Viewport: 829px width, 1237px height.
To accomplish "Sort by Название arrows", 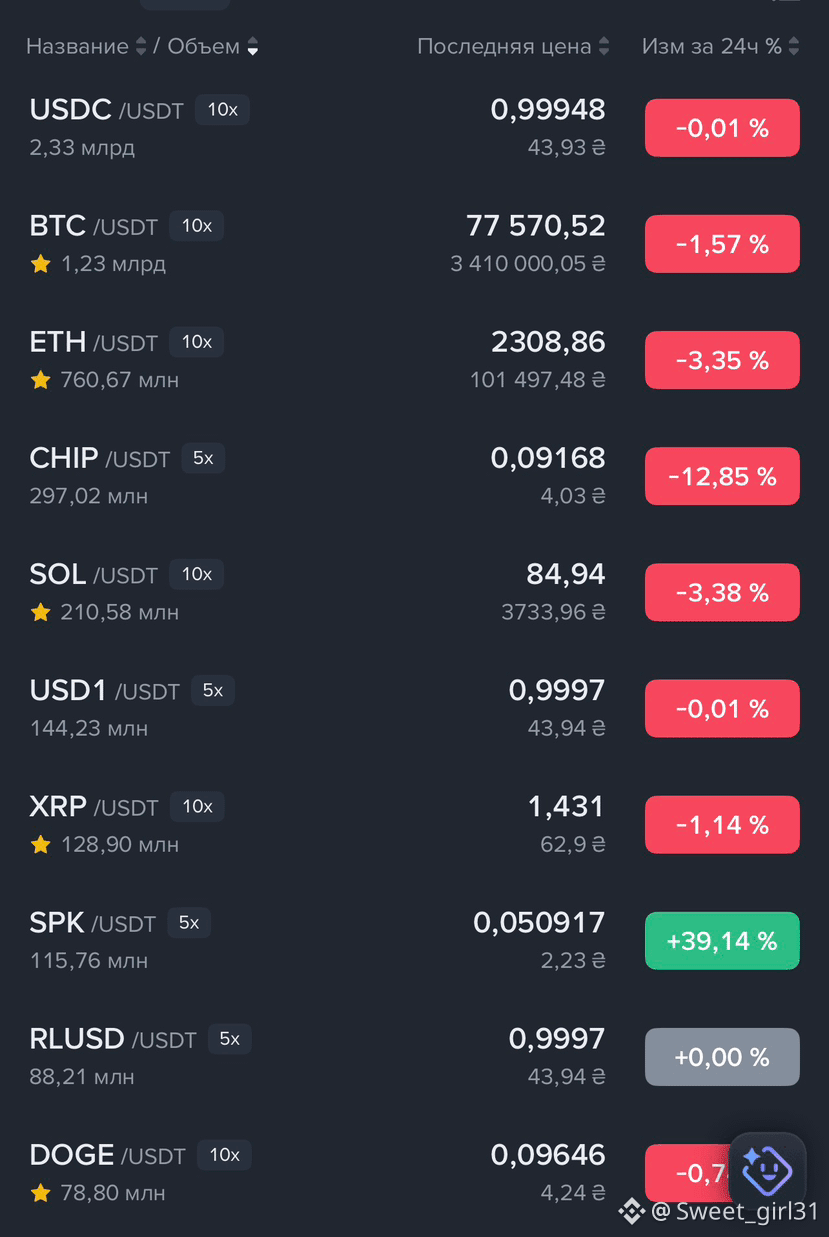I will click(141, 46).
